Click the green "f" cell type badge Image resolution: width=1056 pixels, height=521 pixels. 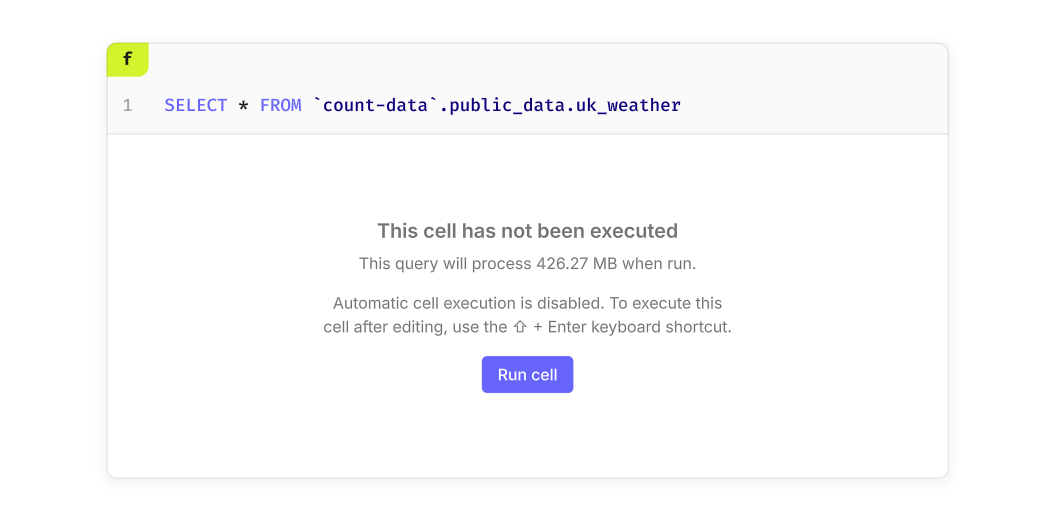coord(127,60)
